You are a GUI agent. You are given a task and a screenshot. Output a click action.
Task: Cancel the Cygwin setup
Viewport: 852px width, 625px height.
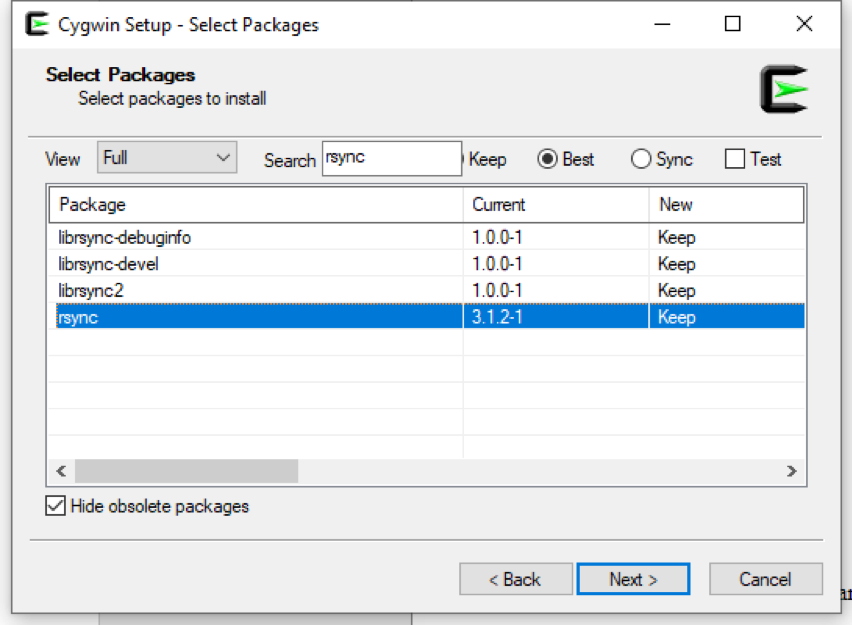pyautogui.click(x=765, y=579)
